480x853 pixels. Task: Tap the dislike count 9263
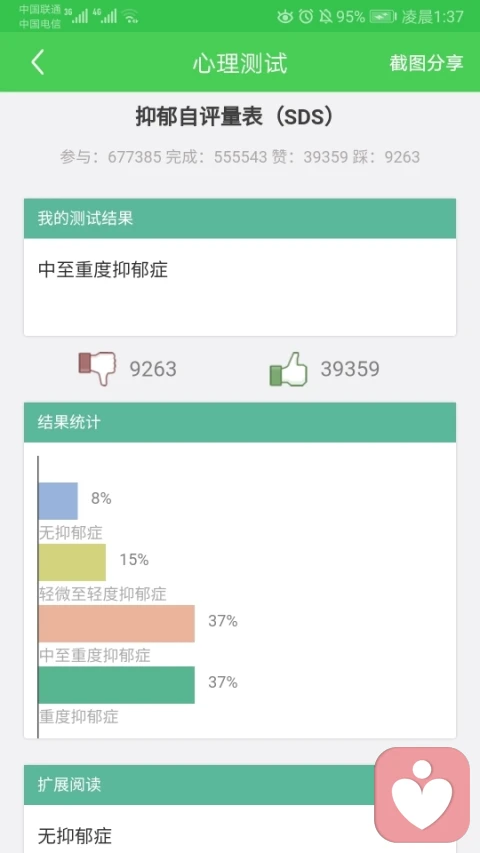153,369
